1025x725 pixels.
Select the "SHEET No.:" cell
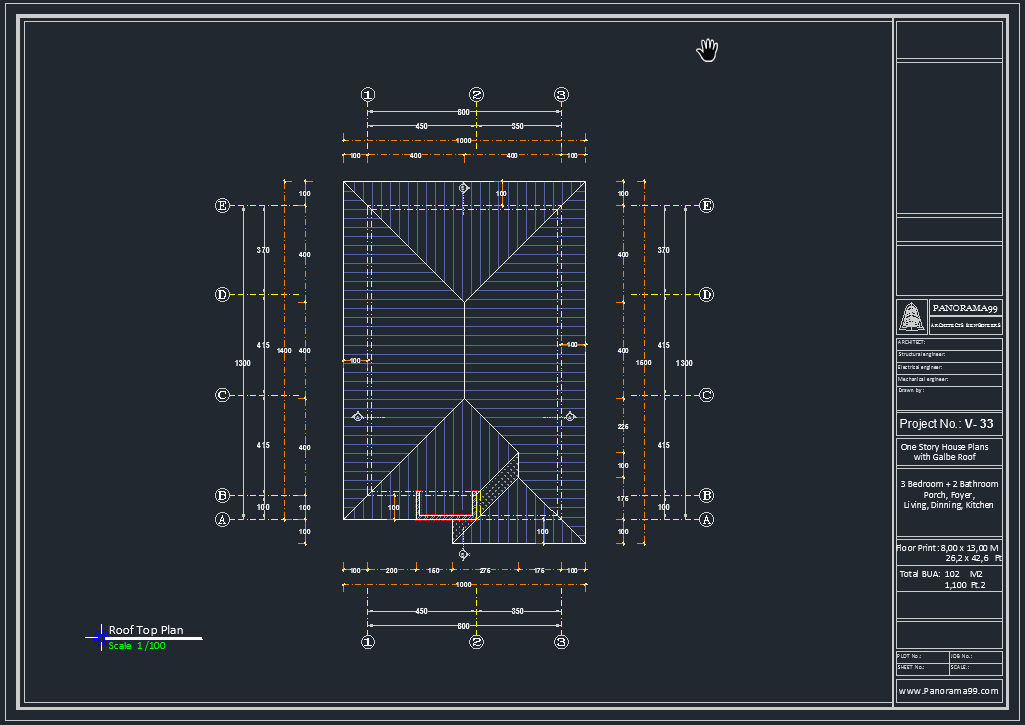(922, 669)
